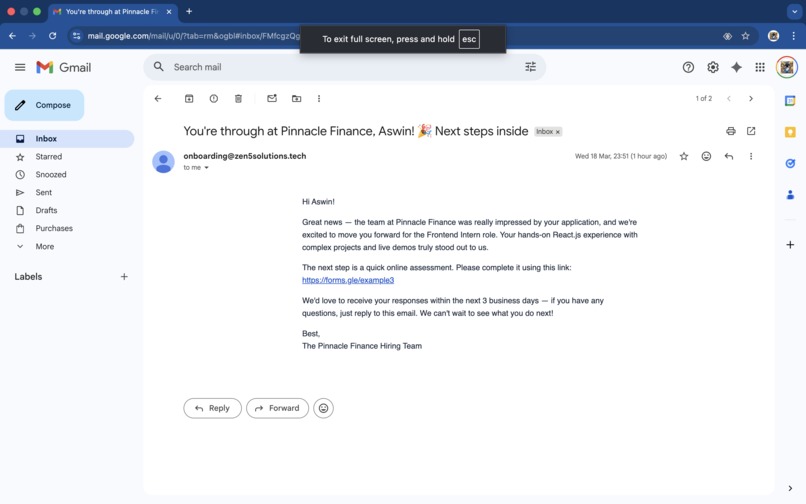Add an emoji reaction in message header
Image resolution: width=806 pixels, height=504 pixels.
pyautogui.click(x=706, y=156)
